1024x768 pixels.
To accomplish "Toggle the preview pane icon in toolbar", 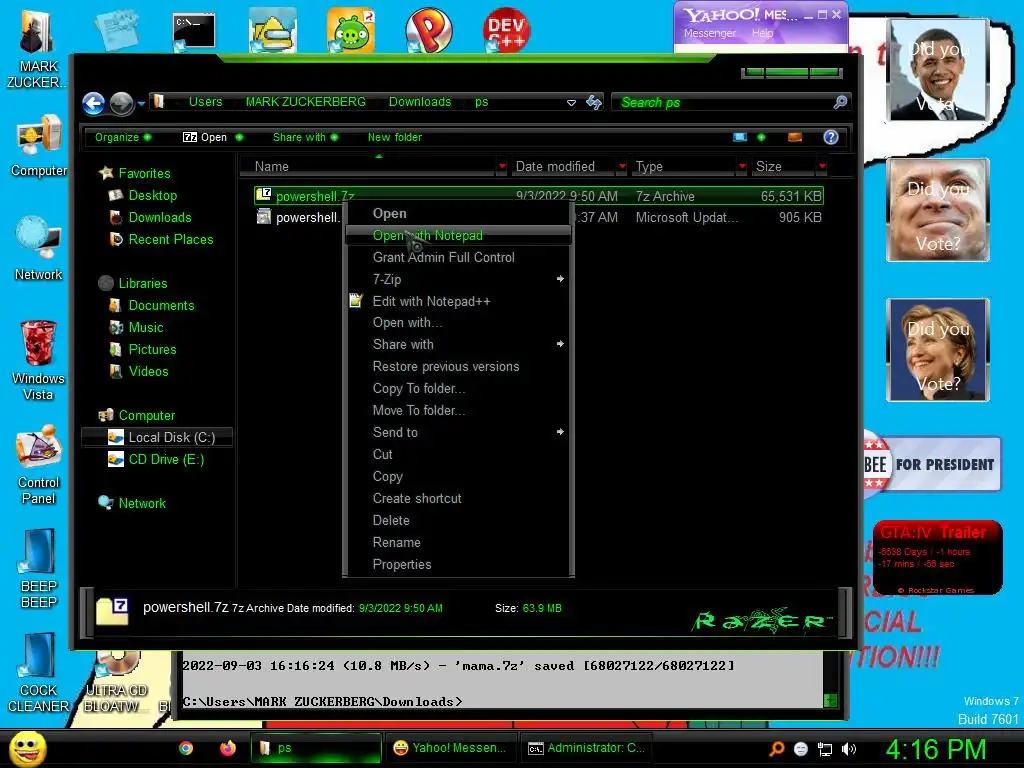I will point(795,137).
